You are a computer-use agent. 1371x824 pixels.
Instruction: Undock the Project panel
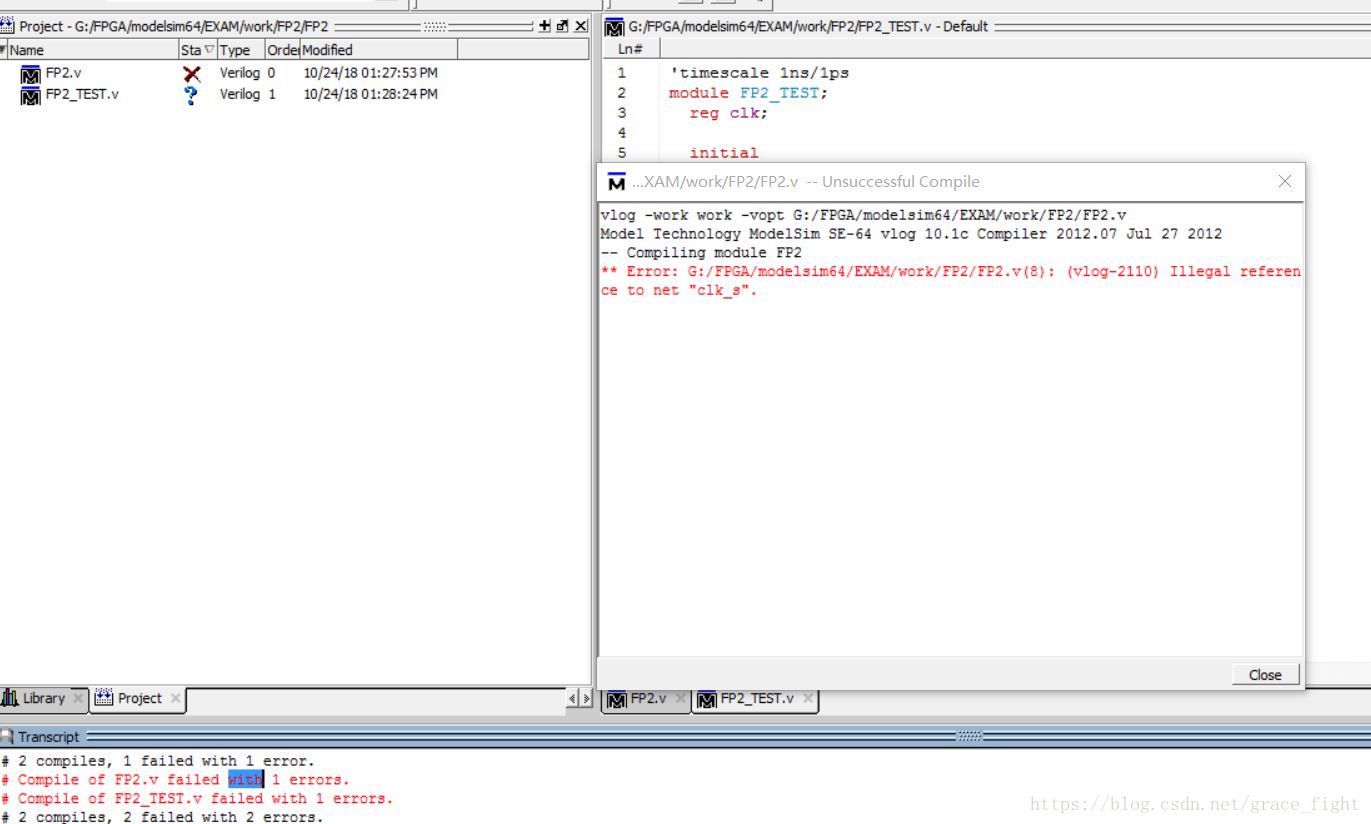(x=562, y=26)
